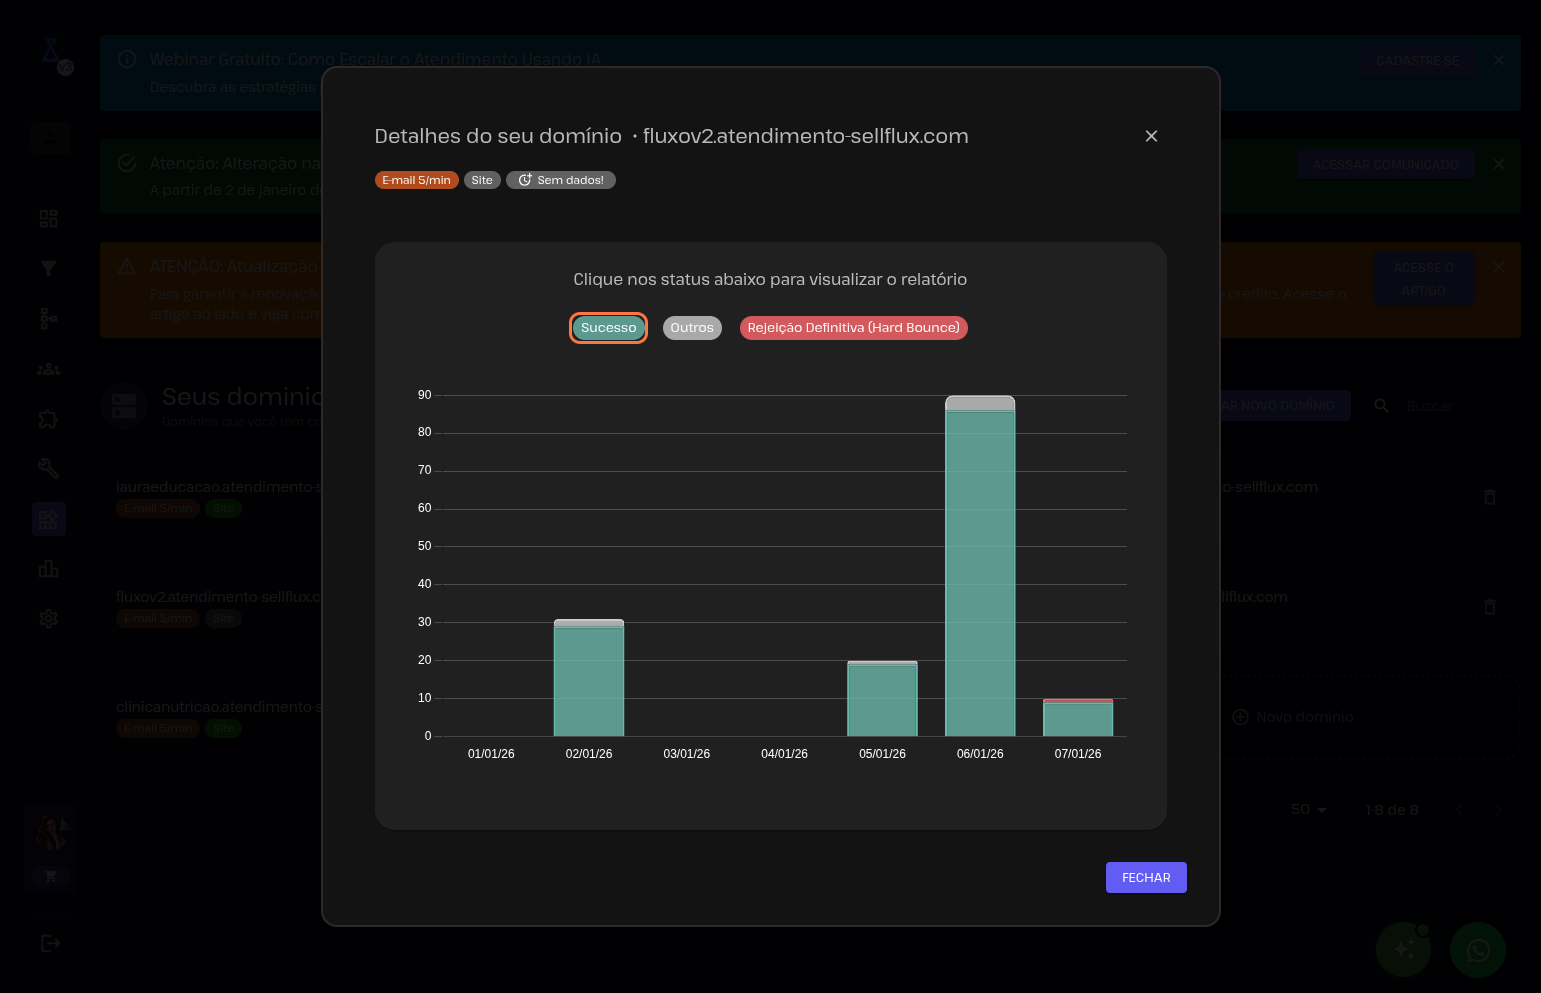Click the Novo domínio add card
This screenshot has height=993, width=1541.
point(1294,717)
